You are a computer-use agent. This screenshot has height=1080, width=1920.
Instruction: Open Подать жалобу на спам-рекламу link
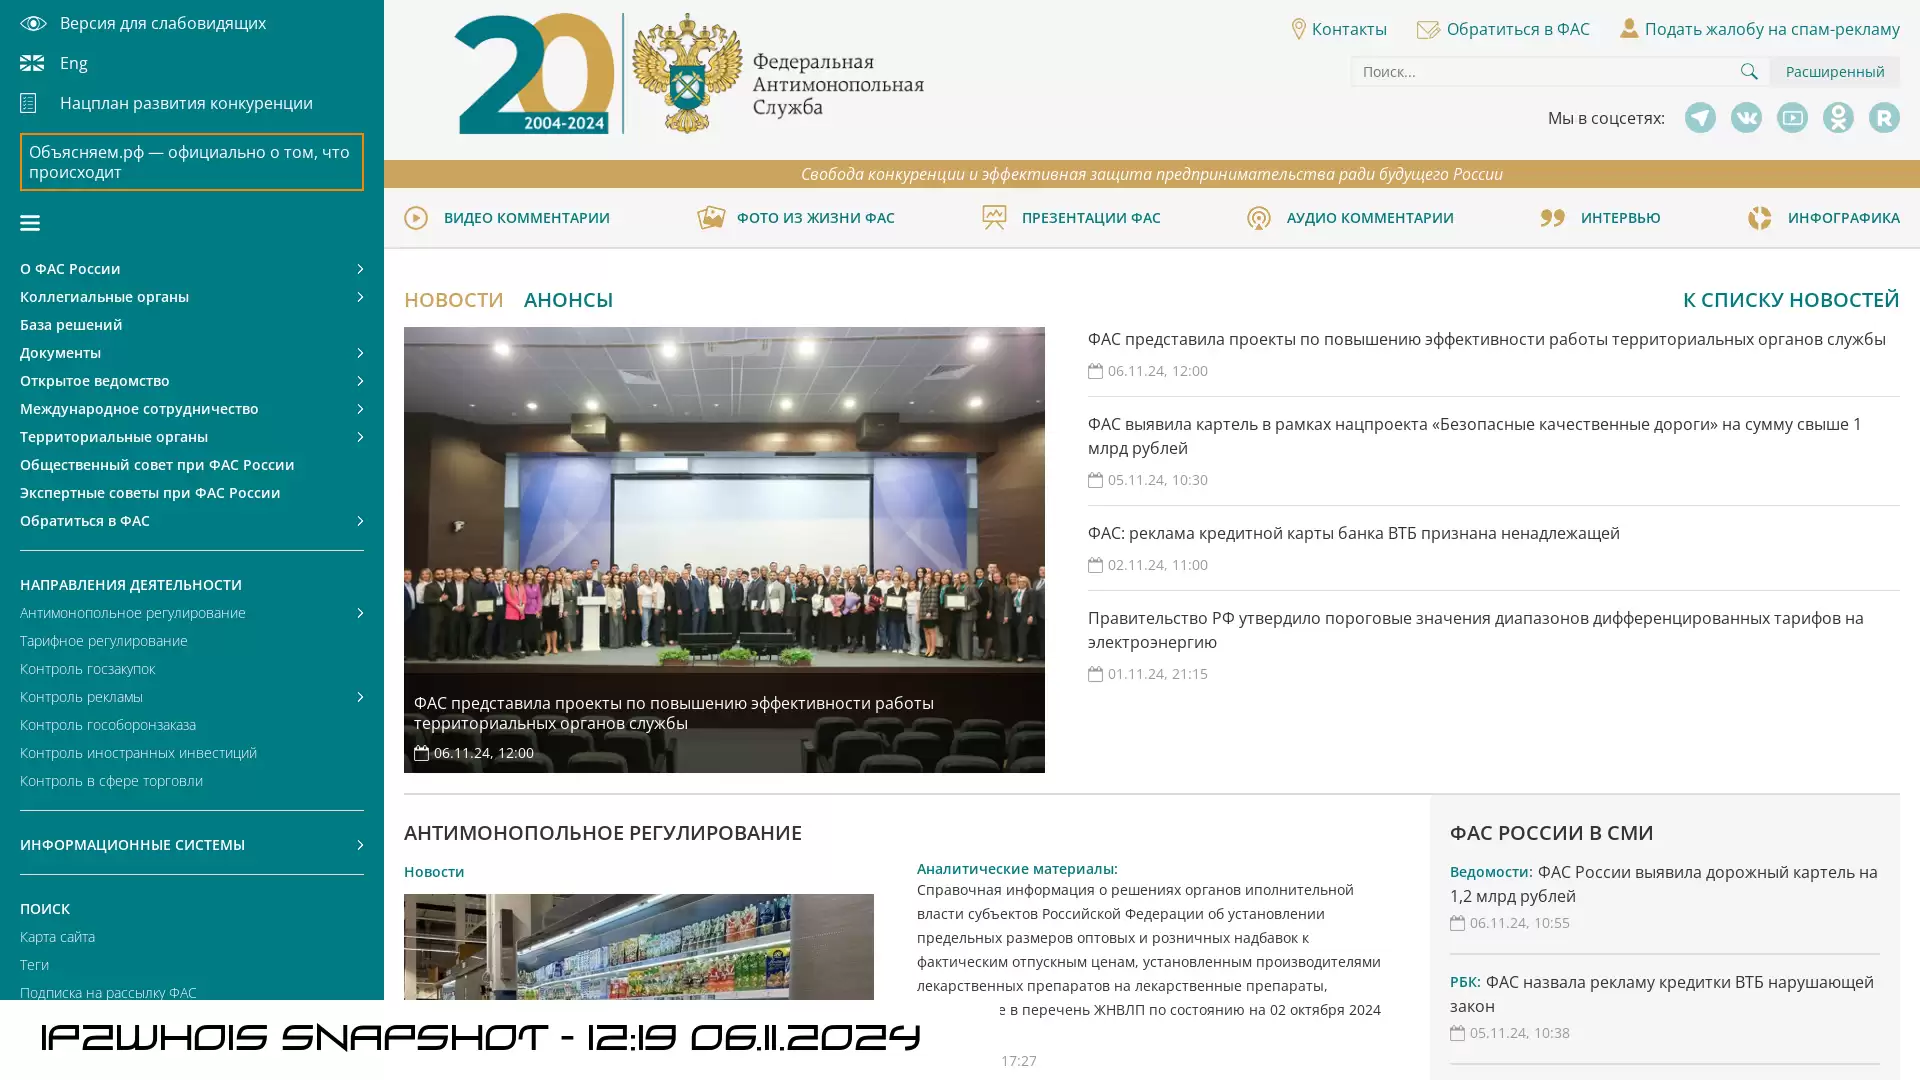click(x=1772, y=29)
